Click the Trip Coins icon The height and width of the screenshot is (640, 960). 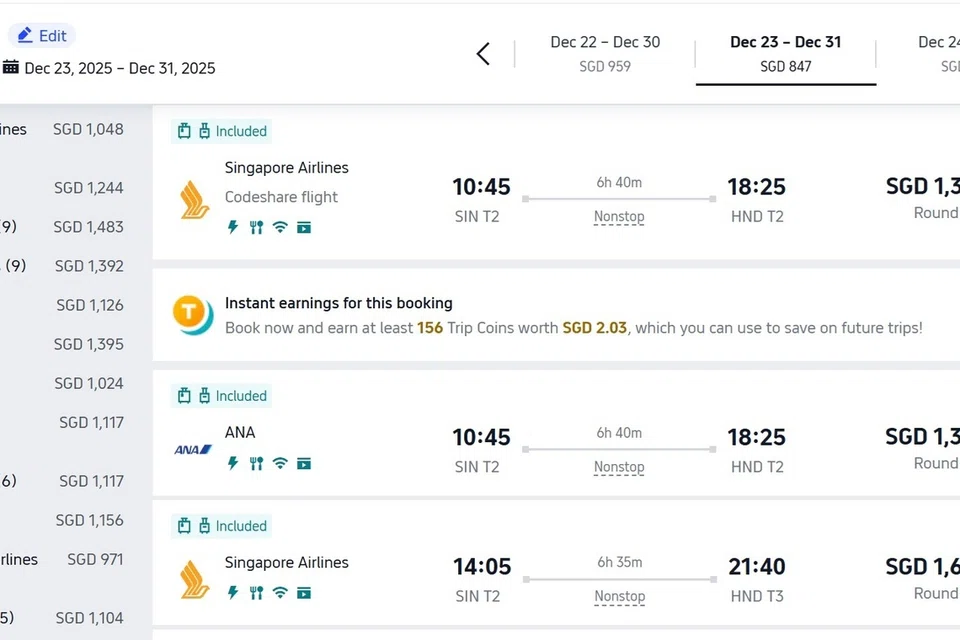[192, 314]
